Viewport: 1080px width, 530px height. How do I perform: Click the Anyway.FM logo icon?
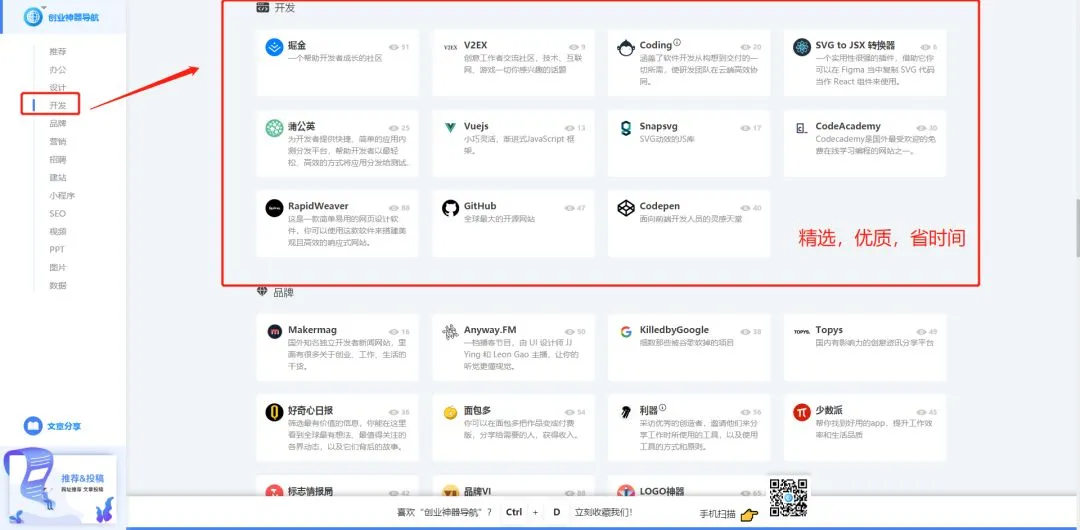pos(450,332)
